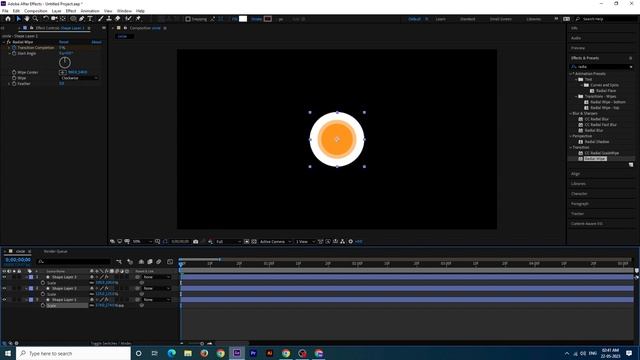The image size is (640, 360).
Task: Collapse Blur & Sharpen category
Action: [571, 113]
